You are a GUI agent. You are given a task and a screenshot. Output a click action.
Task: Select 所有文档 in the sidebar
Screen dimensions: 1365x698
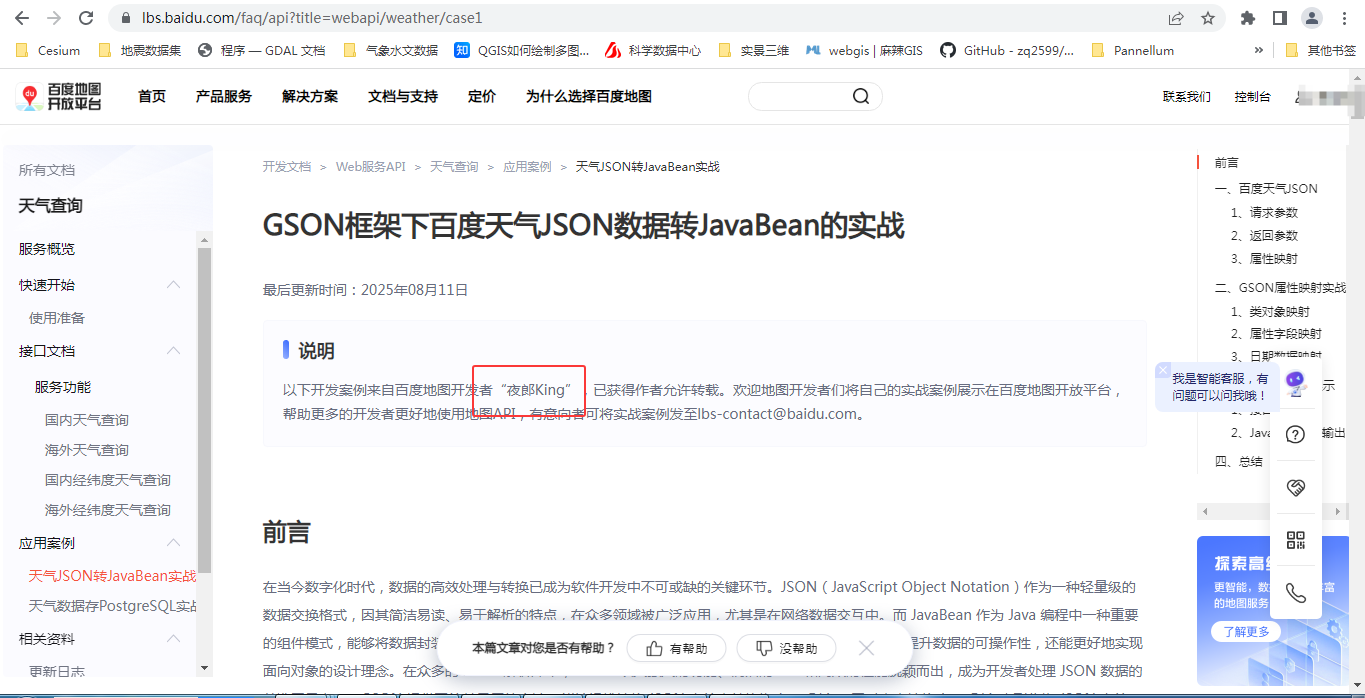click(x=47, y=170)
